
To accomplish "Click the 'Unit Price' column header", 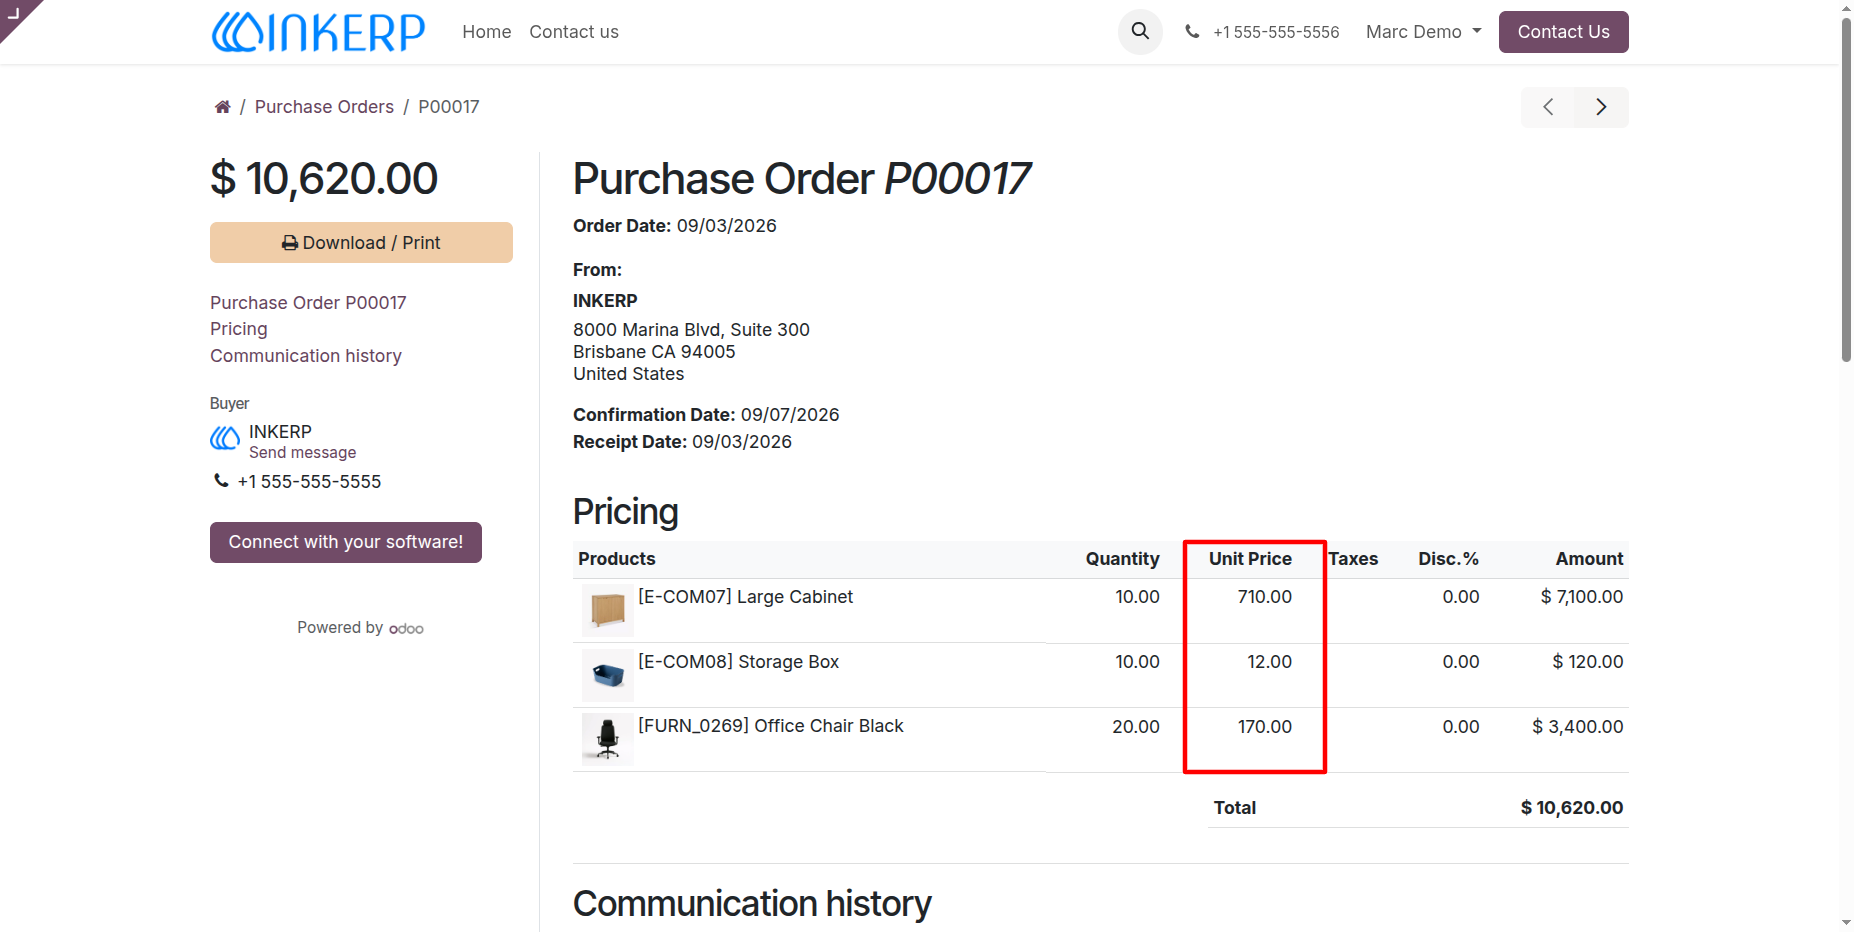I will 1250,559.
